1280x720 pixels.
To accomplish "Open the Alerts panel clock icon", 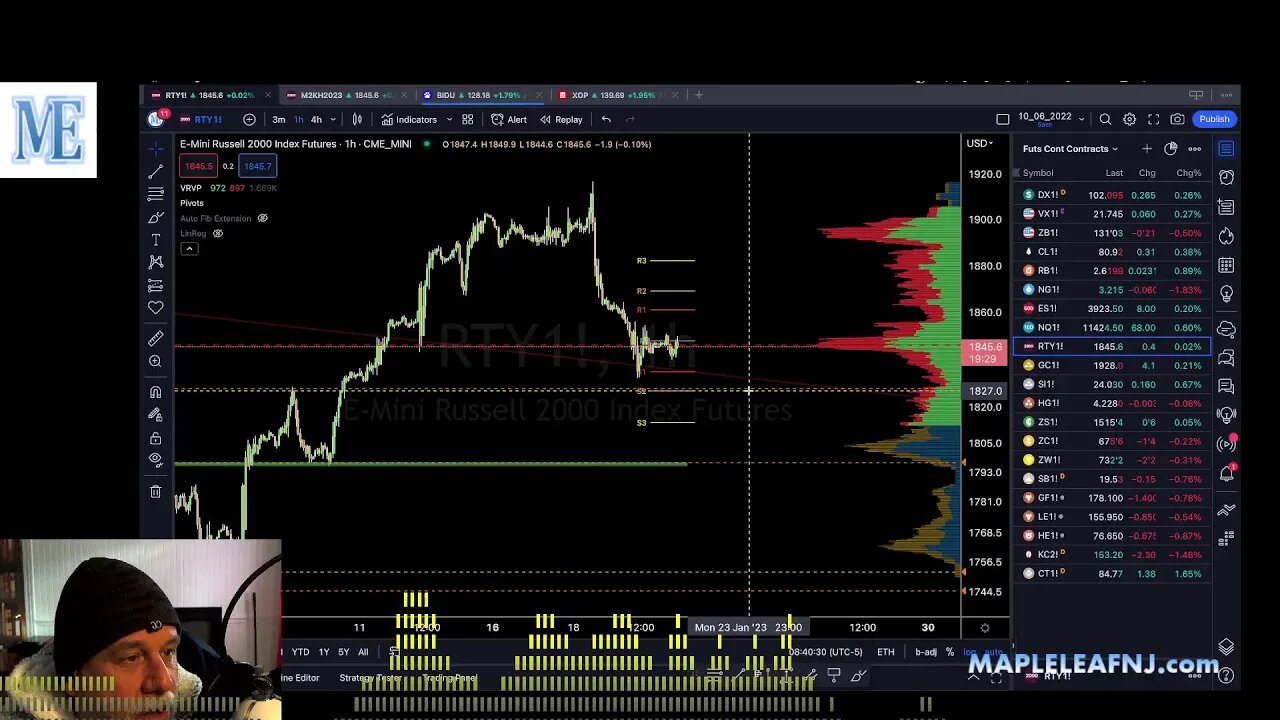I will coord(1226,178).
